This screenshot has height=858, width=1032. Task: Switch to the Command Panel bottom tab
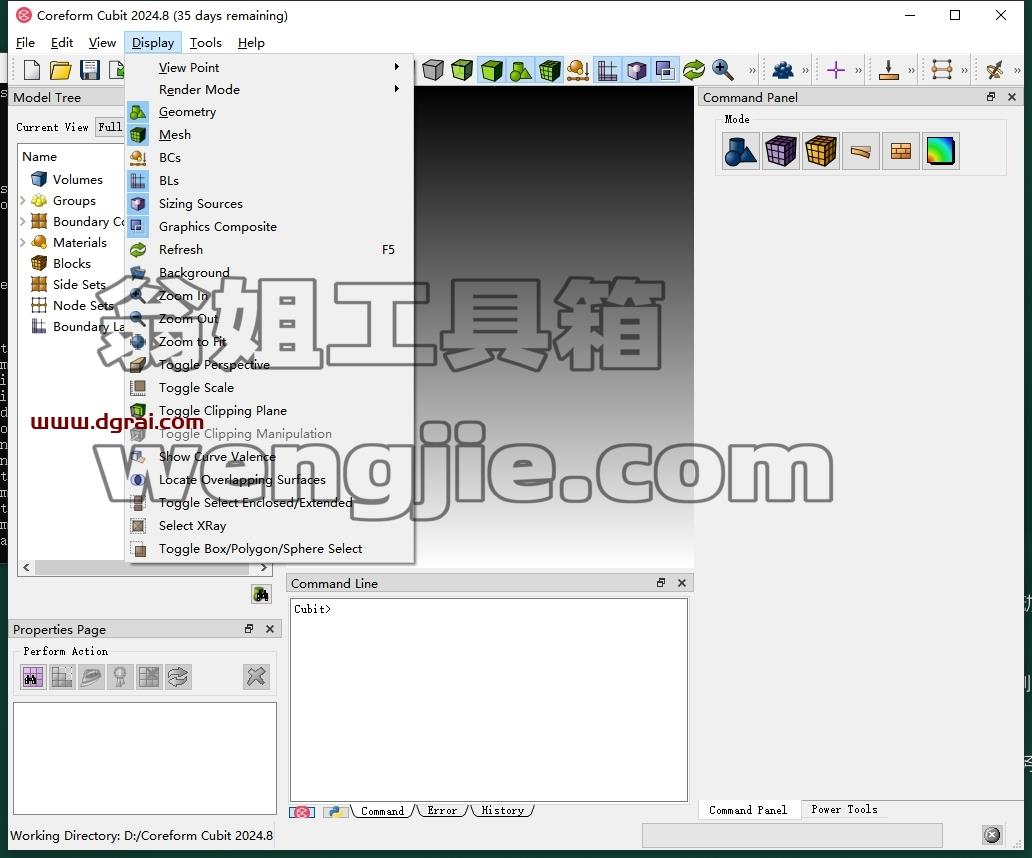[x=748, y=810]
